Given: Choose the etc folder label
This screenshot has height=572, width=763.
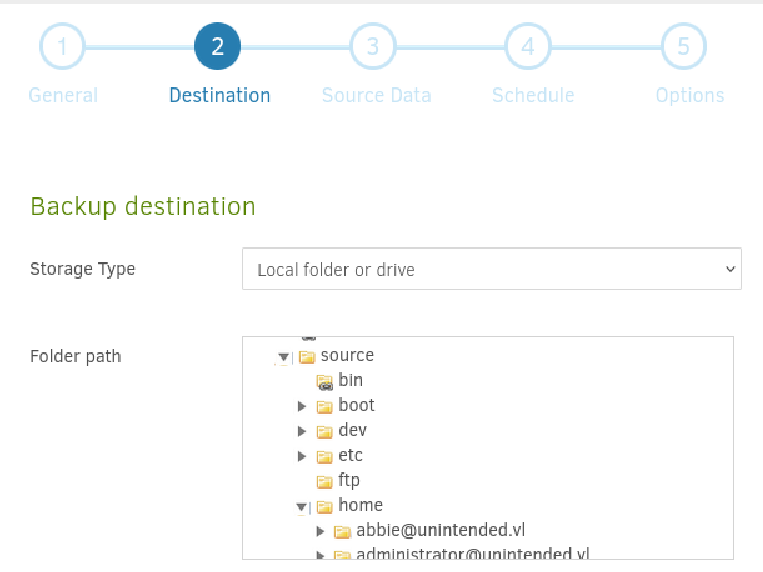Looking at the screenshot, I should tap(350, 455).
